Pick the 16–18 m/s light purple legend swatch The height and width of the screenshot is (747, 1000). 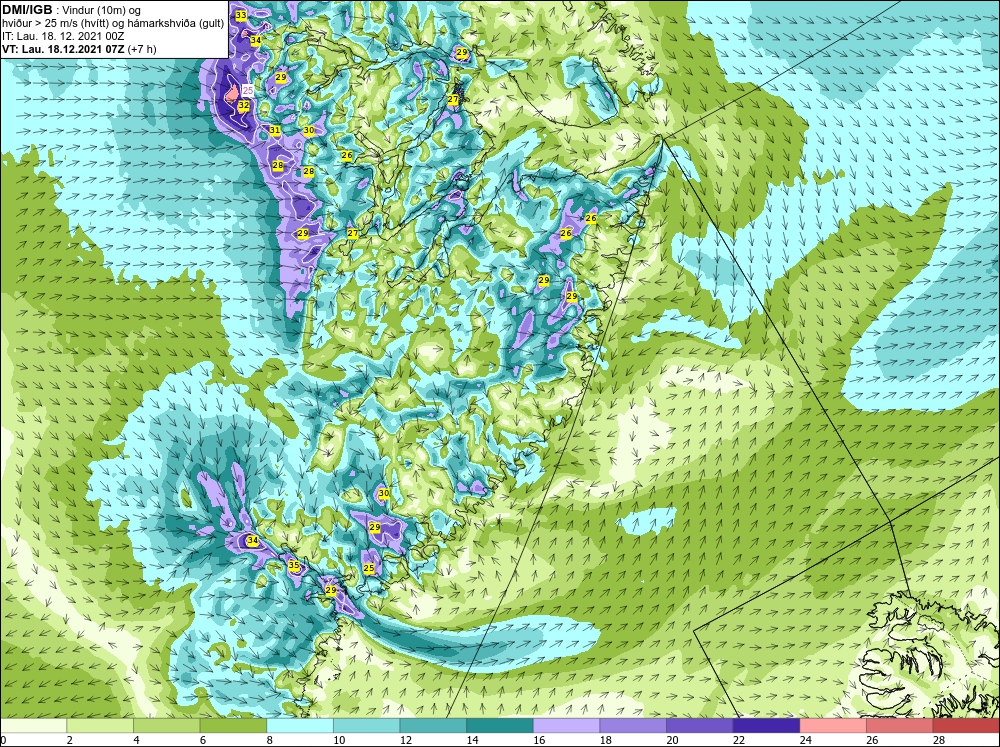point(566,726)
